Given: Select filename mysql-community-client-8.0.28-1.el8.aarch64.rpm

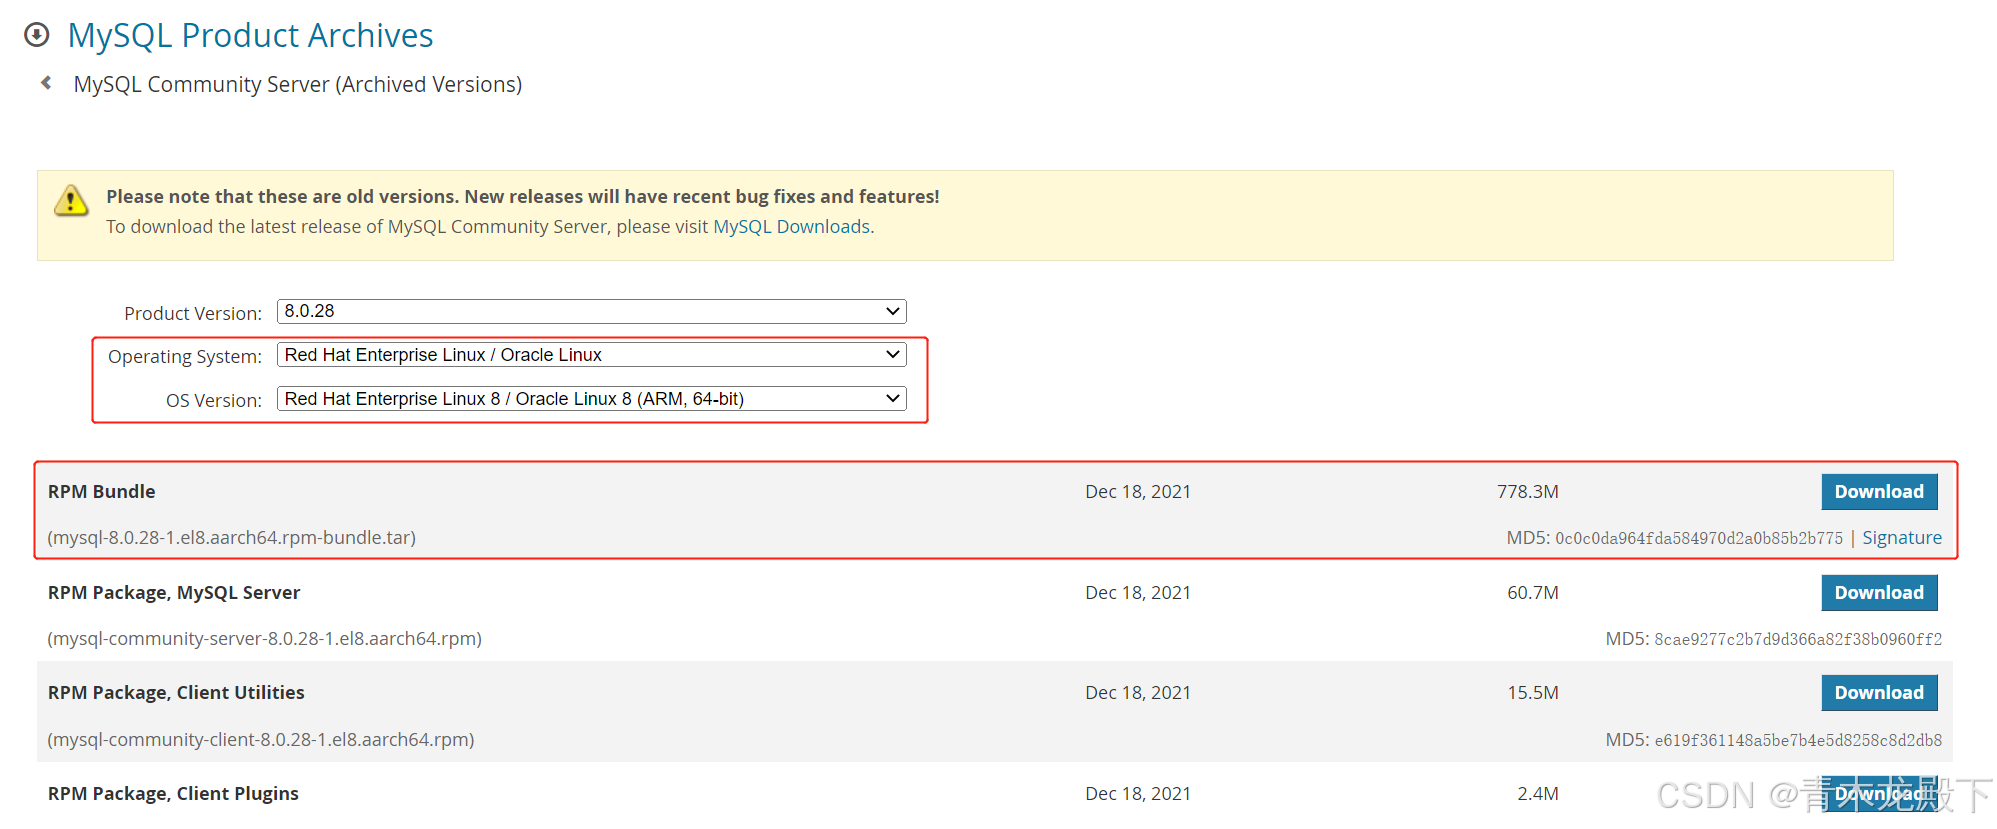Looking at the screenshot, I should pyautogui.click(x=261, y=740).
